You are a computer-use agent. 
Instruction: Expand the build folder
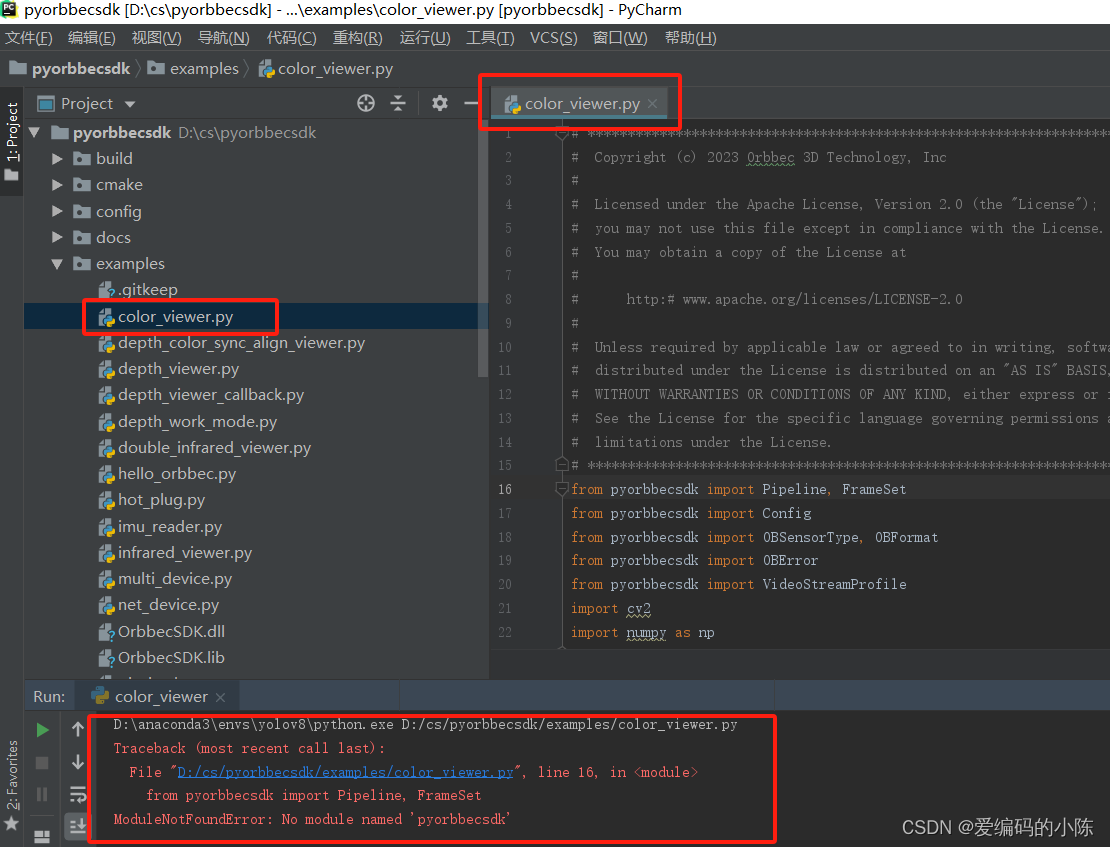click(57, 159)
